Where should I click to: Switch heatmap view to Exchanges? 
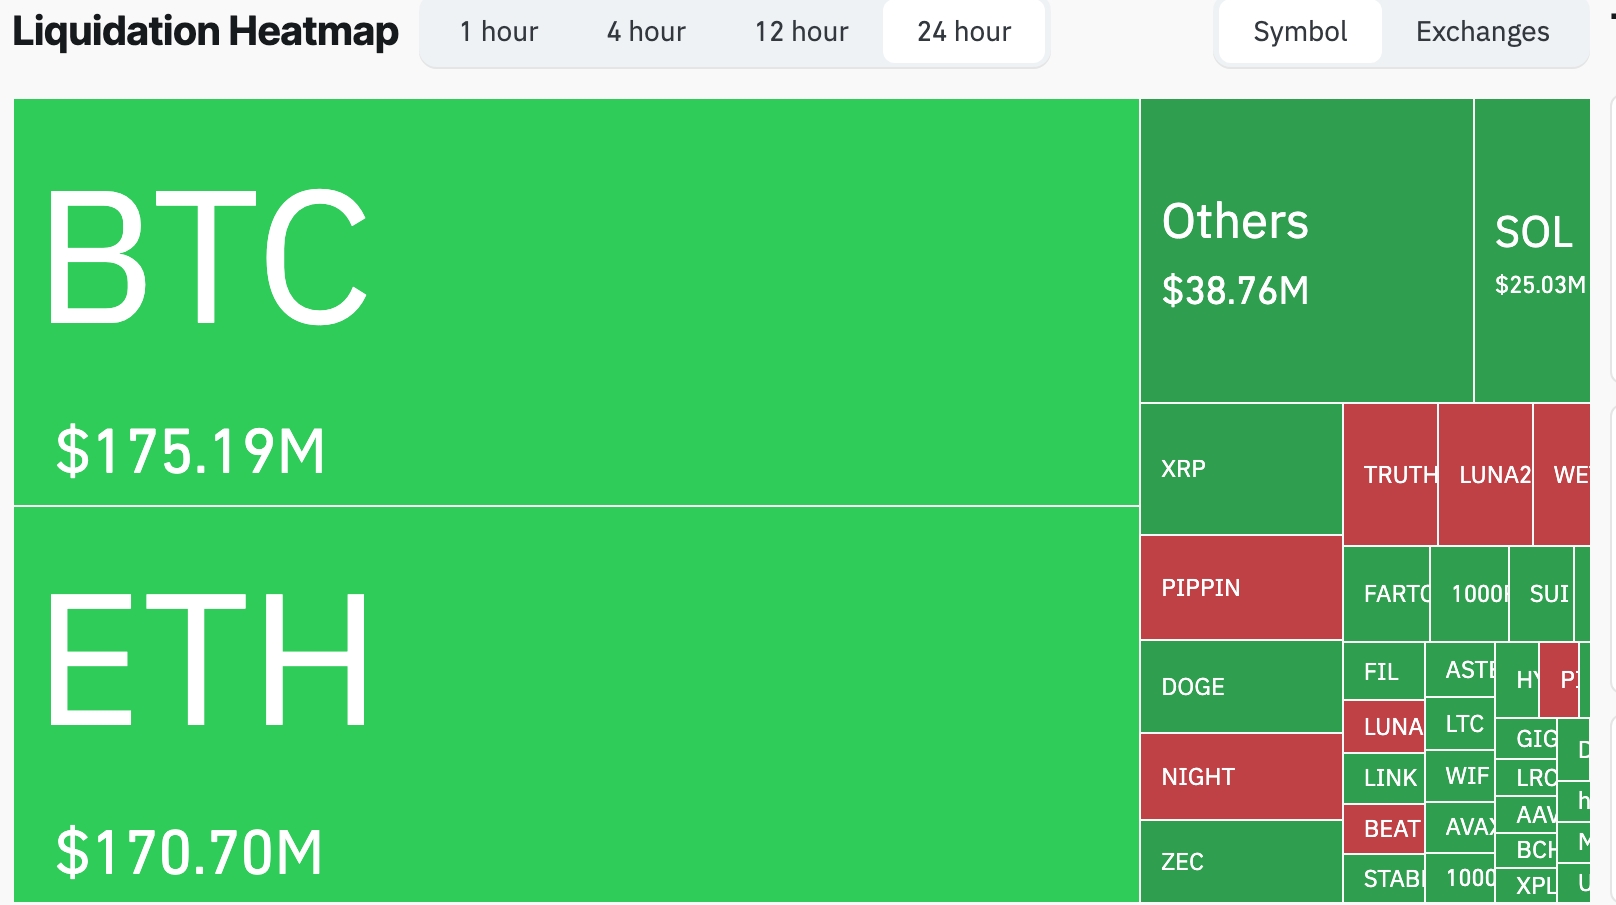1482,32
